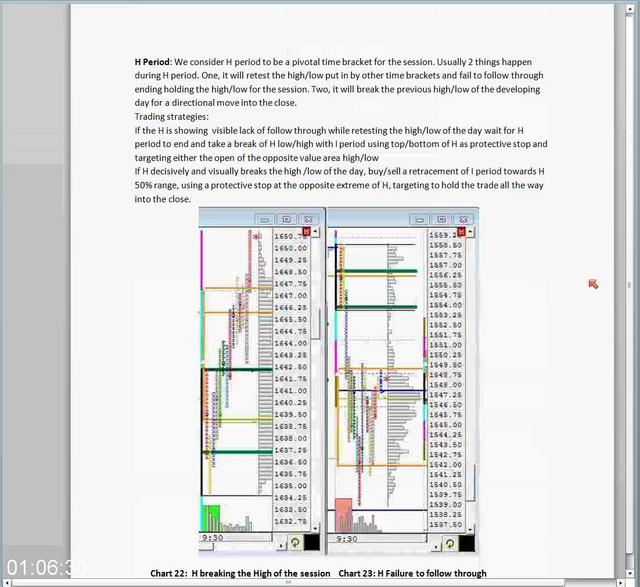
Task: Click the black square below Chart 22
Action: [x=312, y=543]
